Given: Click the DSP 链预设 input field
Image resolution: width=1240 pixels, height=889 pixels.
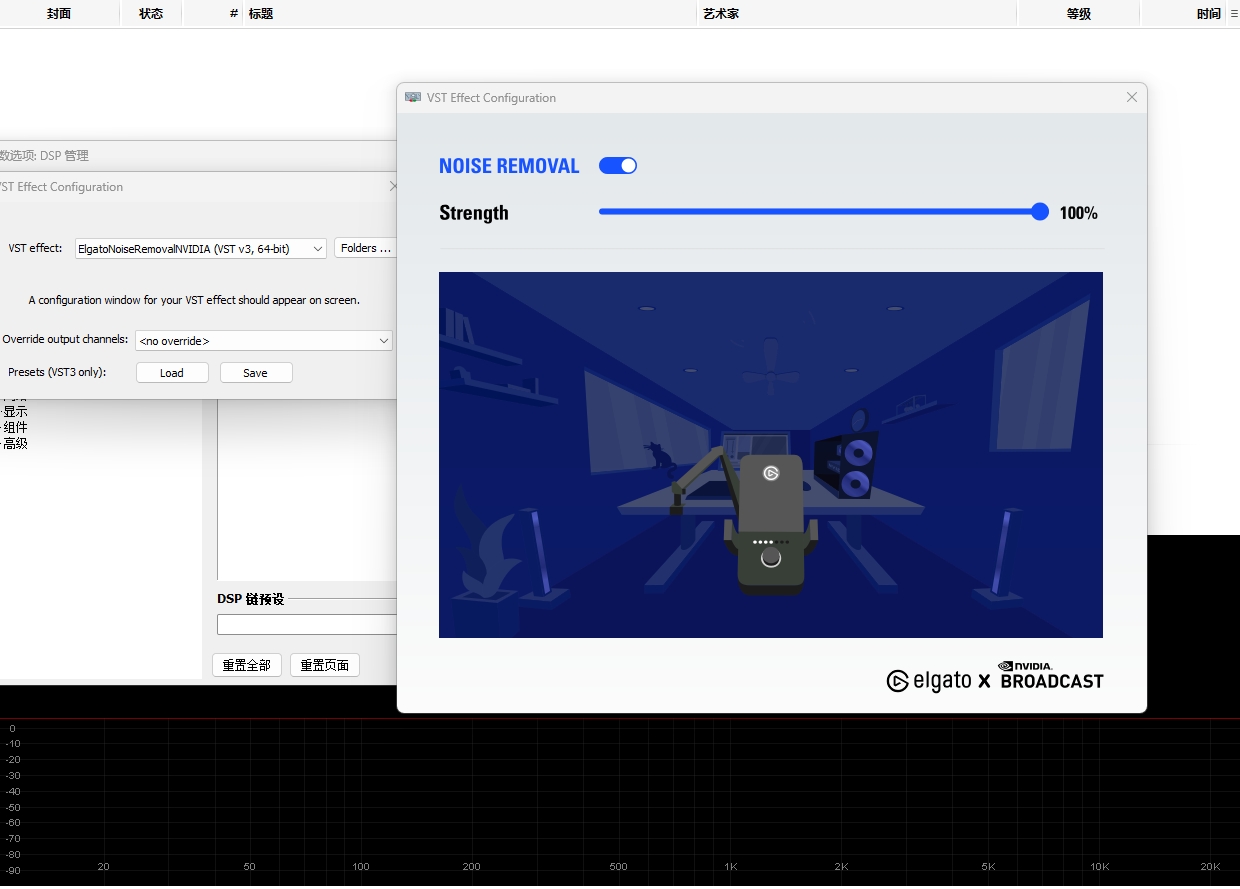Looking at the screenshot, I should point(307,625).
